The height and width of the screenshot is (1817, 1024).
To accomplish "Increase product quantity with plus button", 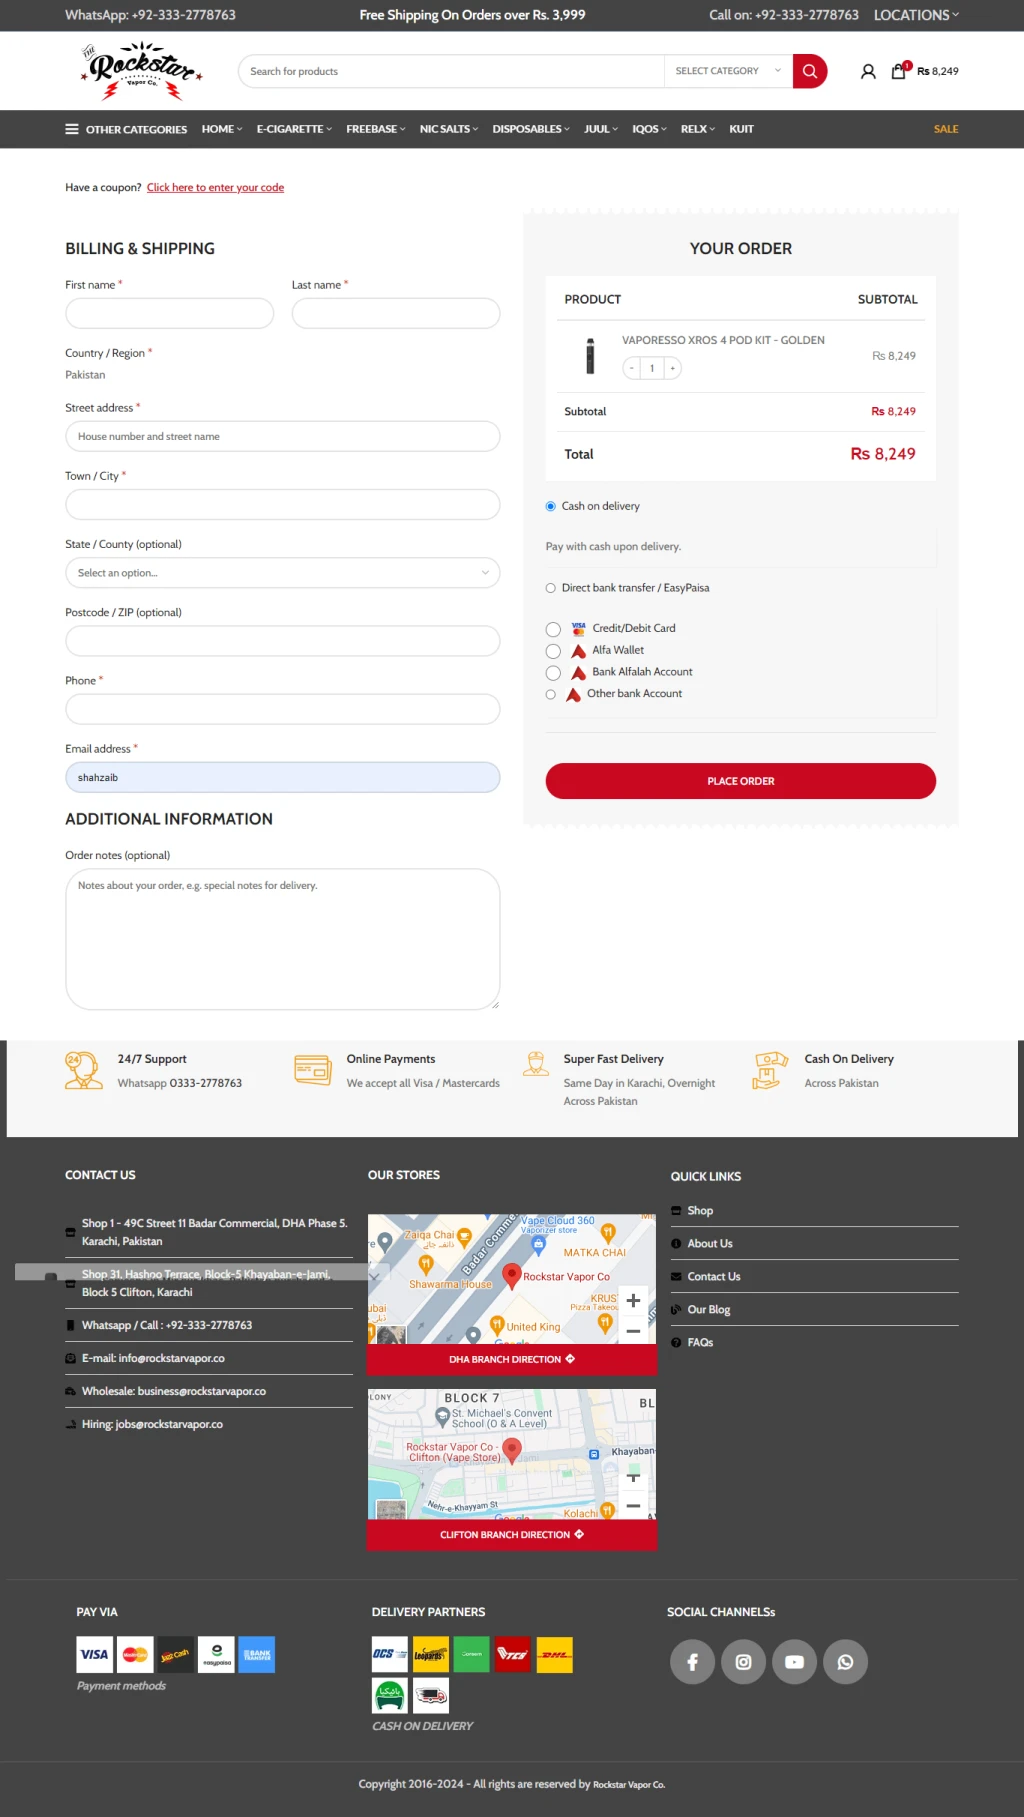I will click(673, 368).
